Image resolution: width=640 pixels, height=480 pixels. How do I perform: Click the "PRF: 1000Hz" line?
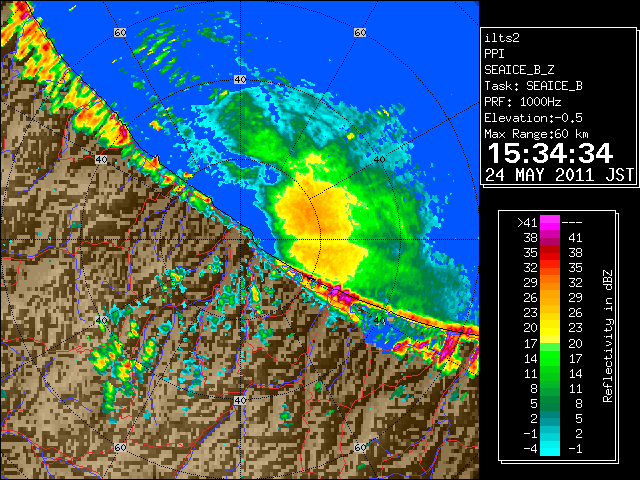[522, 102]
